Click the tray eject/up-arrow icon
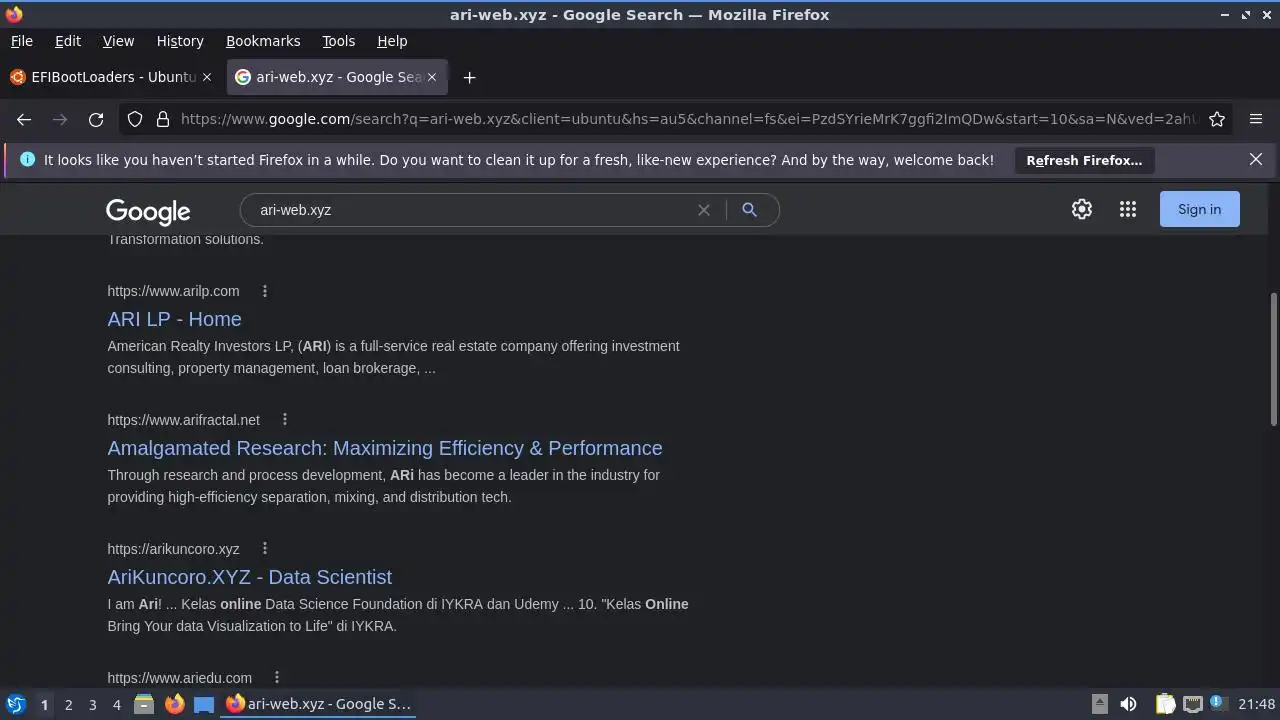The width and height of the screenshot is (1280, 720). (x=1099, y=704)
